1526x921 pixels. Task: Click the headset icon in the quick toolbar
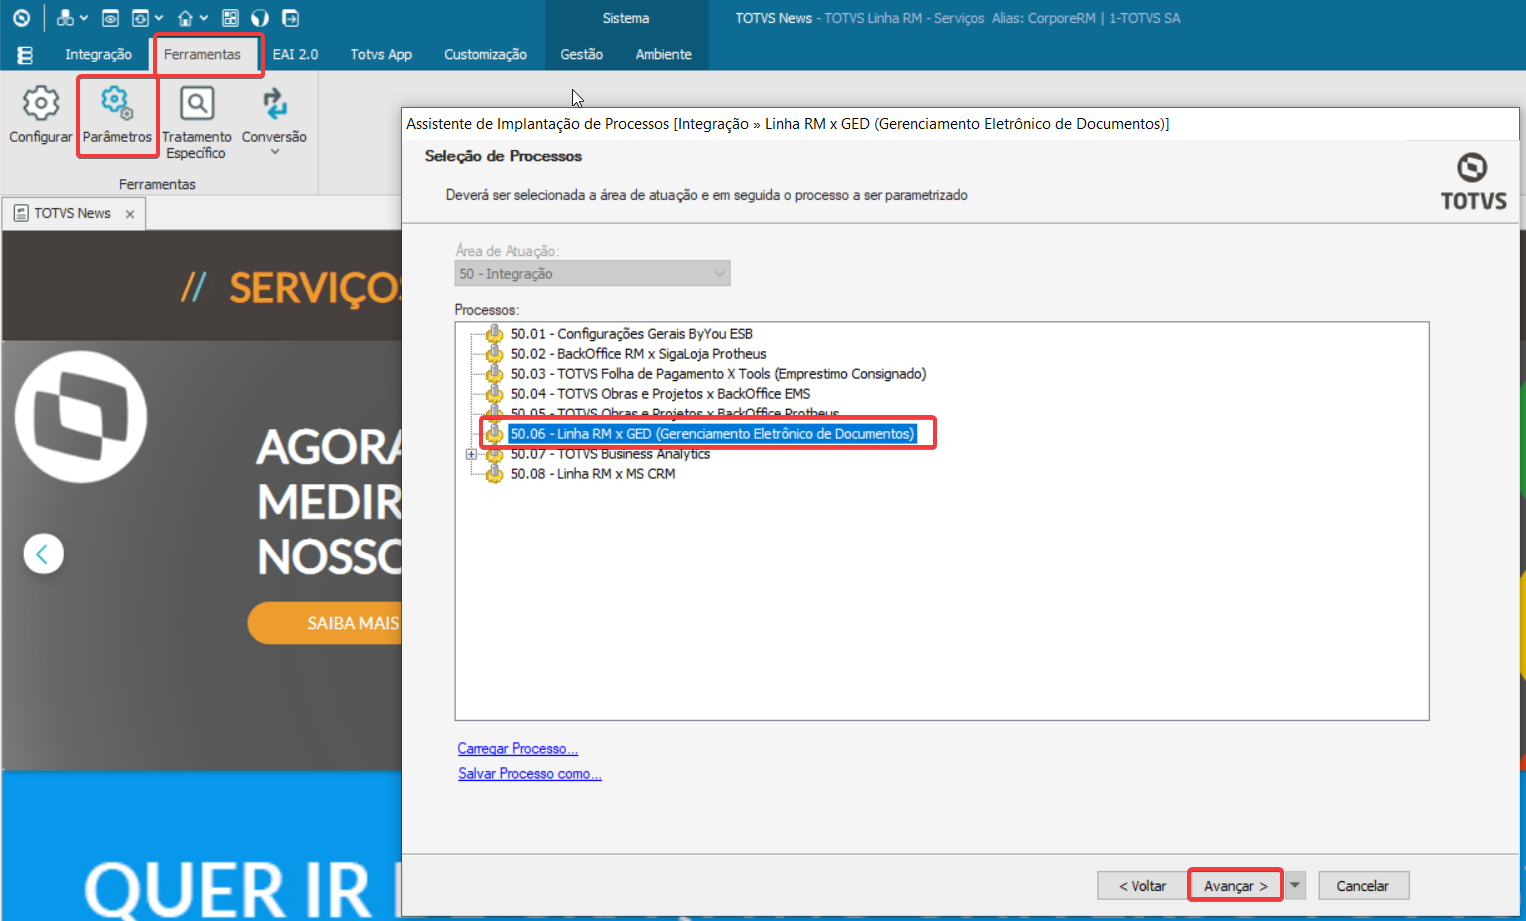(x=260, y=18)
